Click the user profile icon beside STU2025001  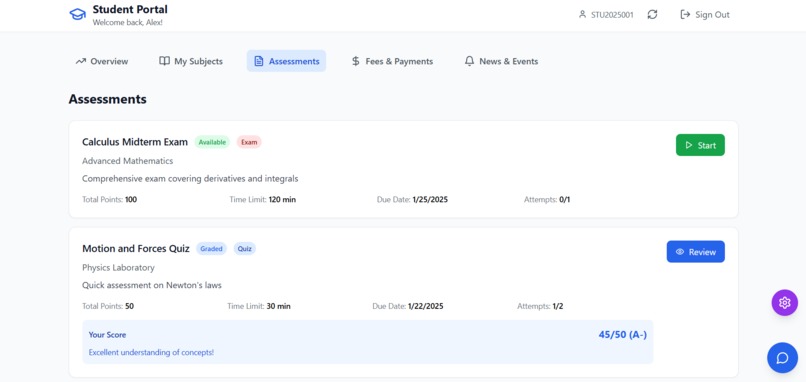tap(582, 14)
